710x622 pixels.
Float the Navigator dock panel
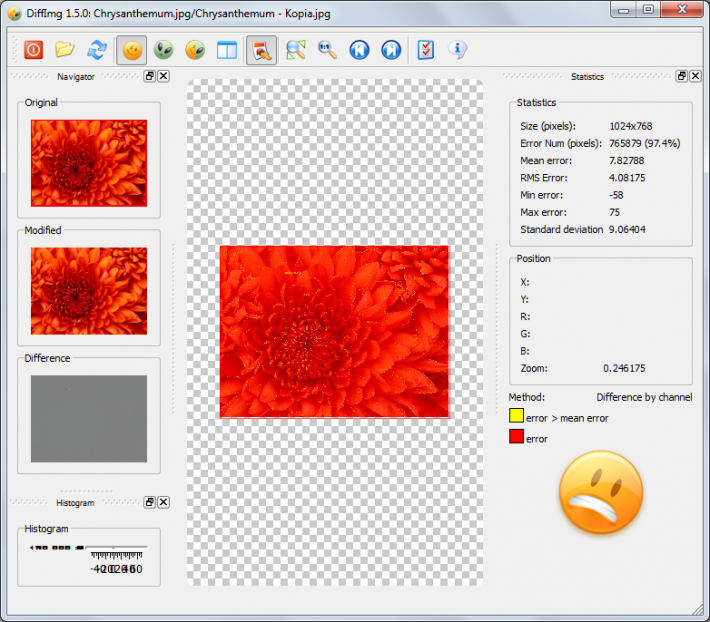pos(150,76)
